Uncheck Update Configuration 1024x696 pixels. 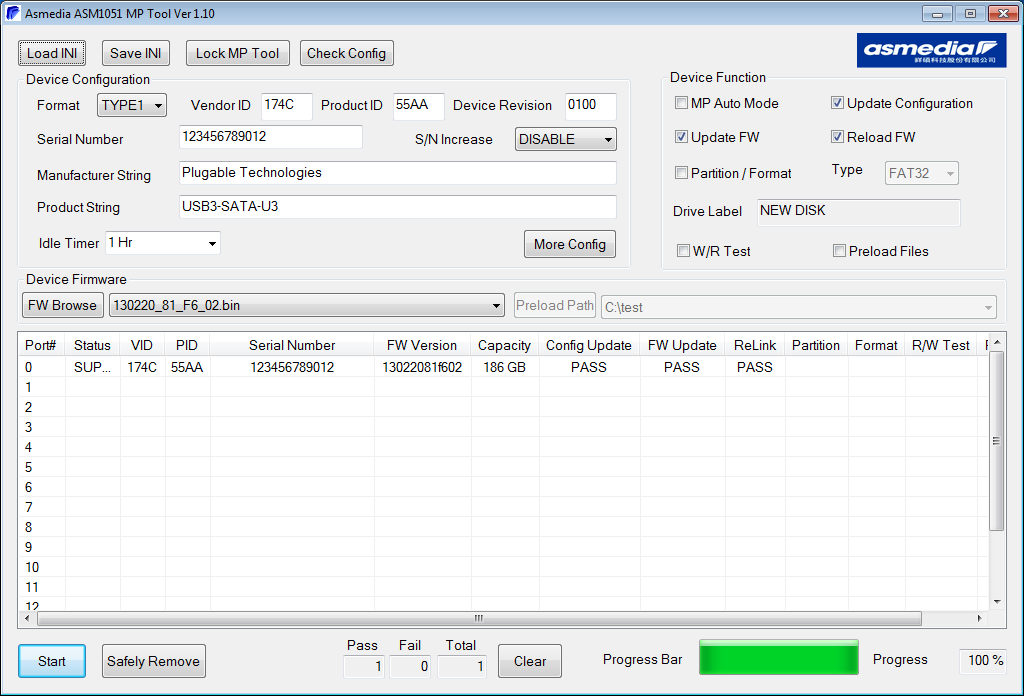click(837, 102)
